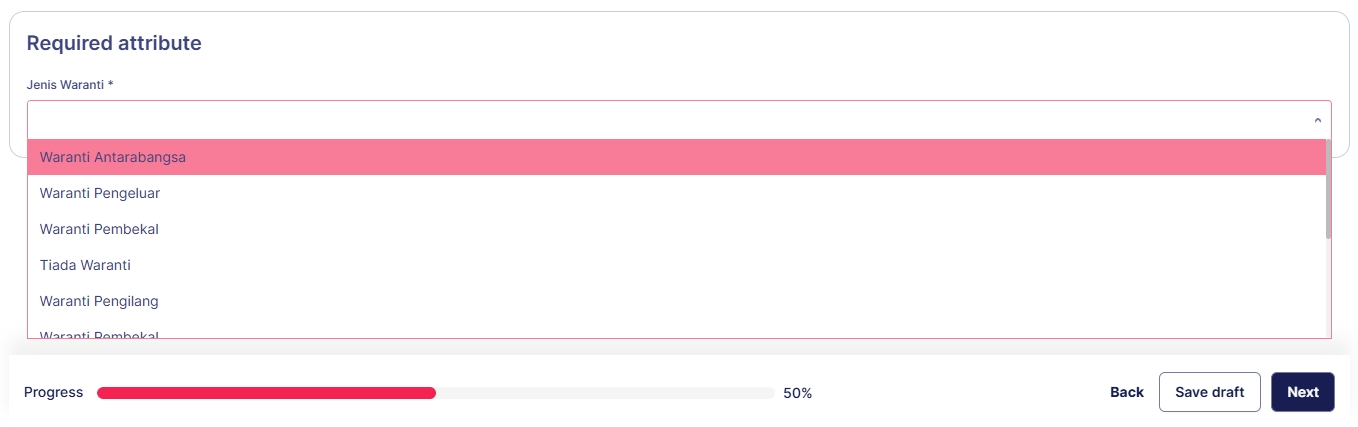The width and height of the screenshot is (1358, 427).
Task: Go Back to previous step
Action: (1126, 392)
